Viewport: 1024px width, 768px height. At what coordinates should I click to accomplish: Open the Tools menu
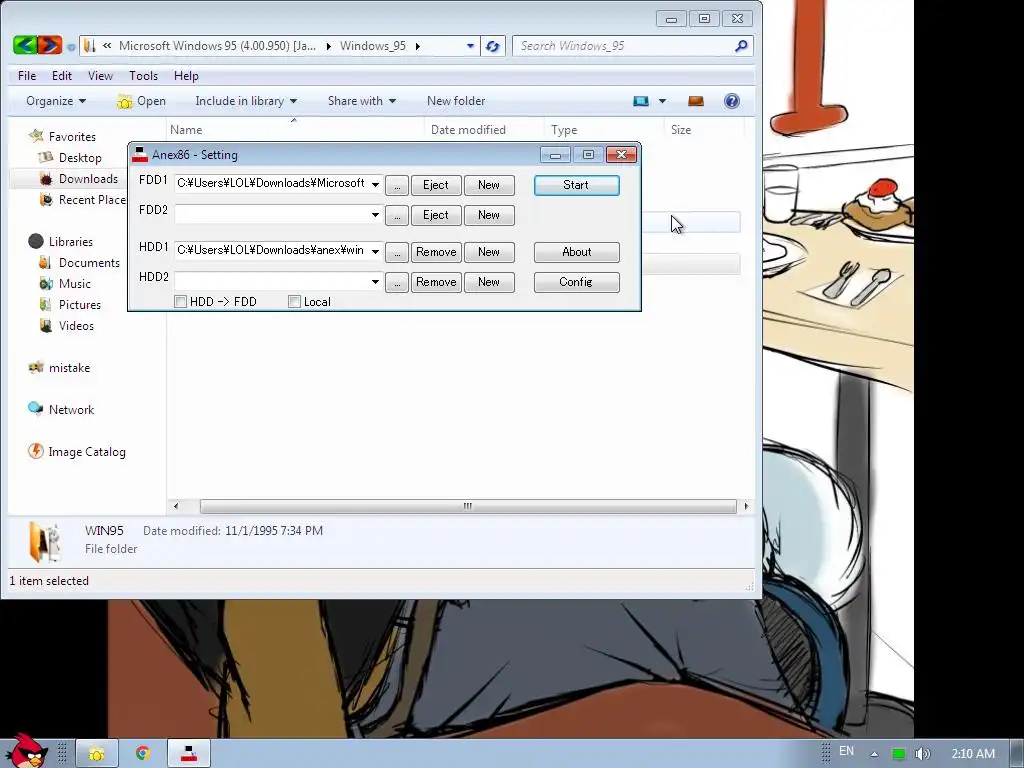pyautogui.click(x=144, y=76)
